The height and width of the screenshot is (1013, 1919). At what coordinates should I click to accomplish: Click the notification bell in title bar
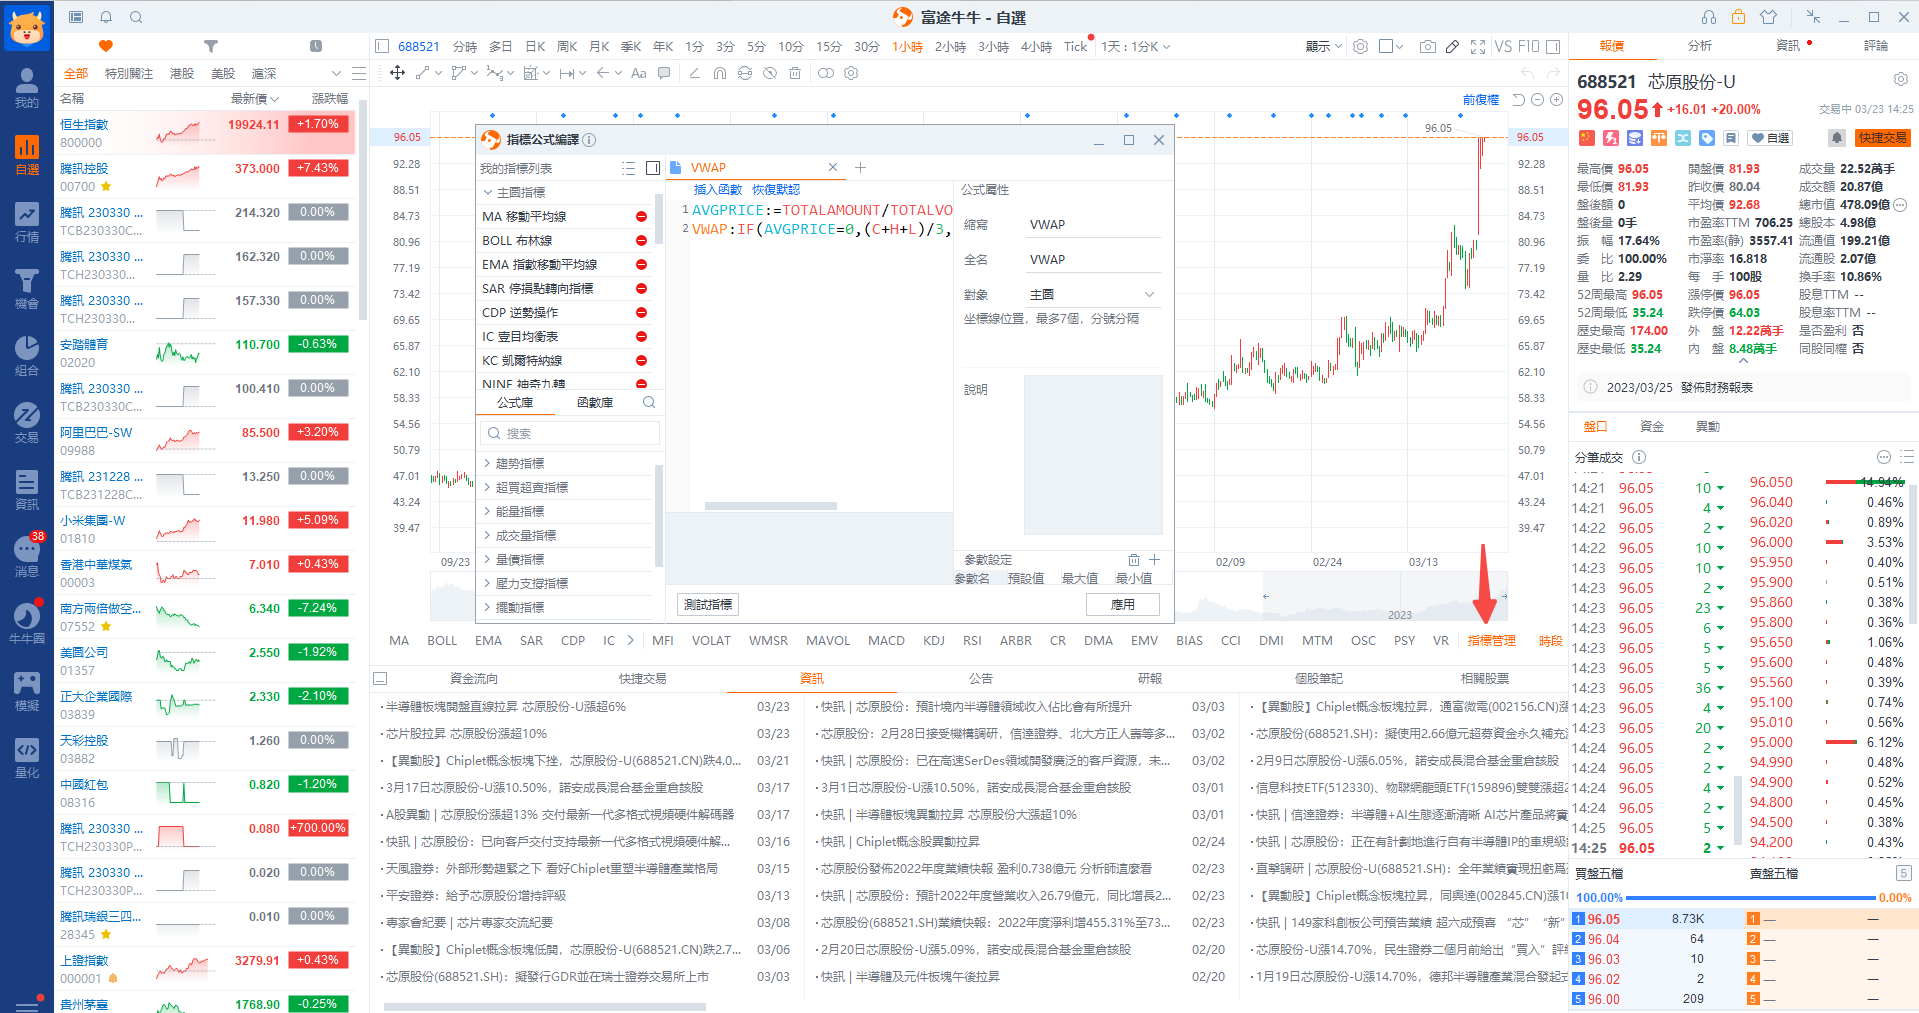pos(106,17)
